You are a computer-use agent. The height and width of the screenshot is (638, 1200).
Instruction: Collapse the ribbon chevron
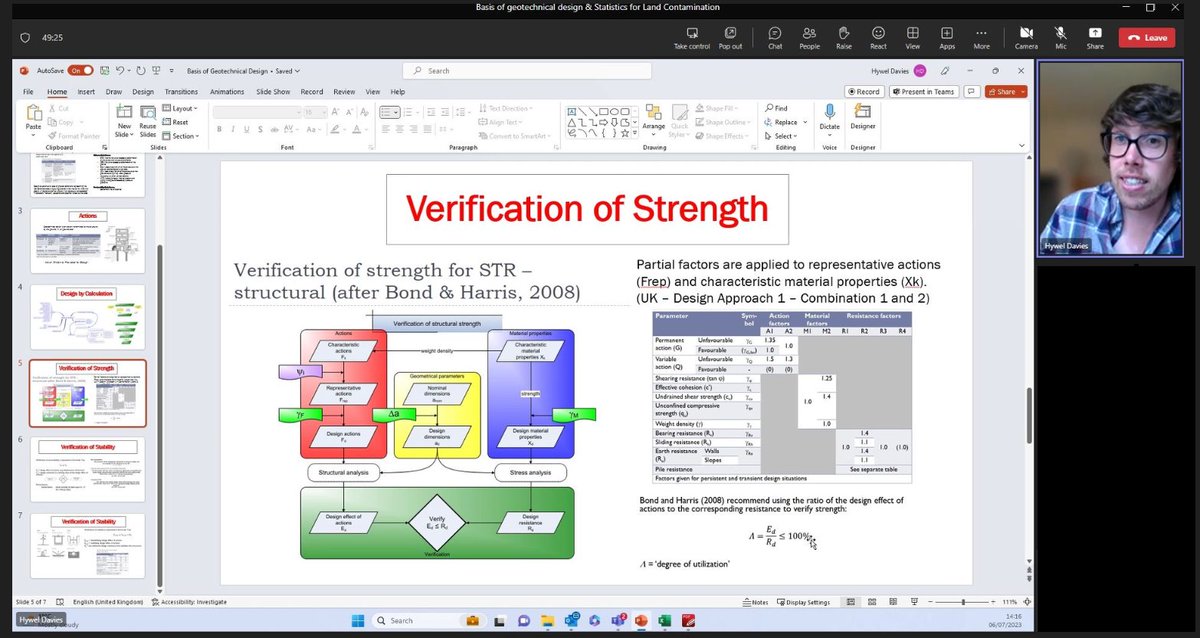[1021, 145]
